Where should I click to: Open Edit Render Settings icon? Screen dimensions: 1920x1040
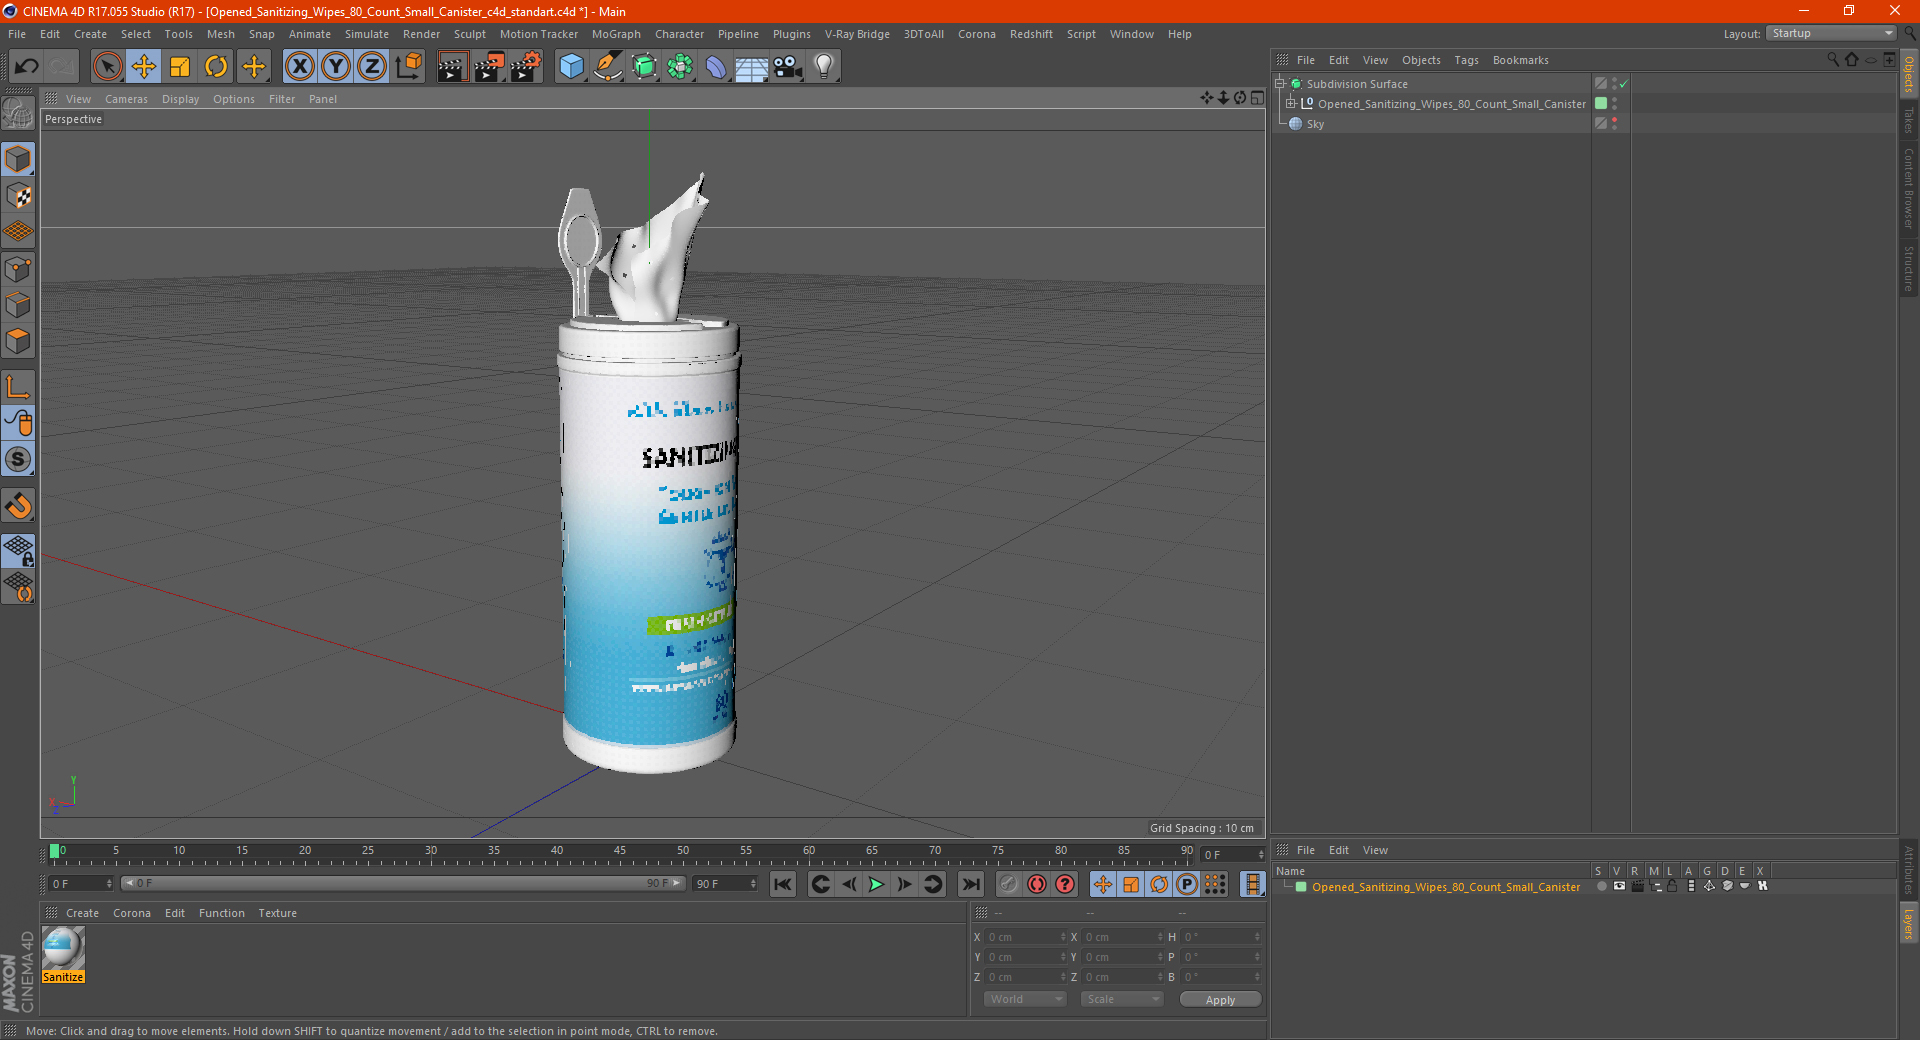coord(526,67)
